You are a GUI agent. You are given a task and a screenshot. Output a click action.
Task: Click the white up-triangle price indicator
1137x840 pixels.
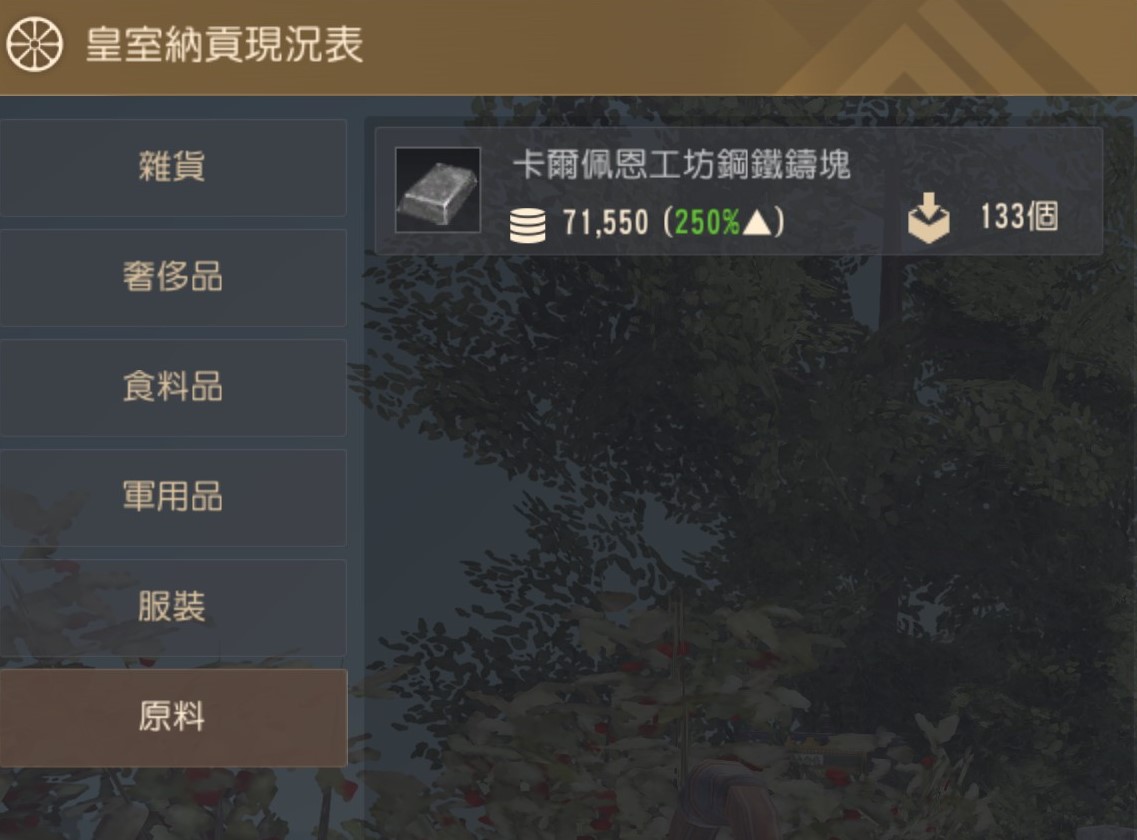757,222
